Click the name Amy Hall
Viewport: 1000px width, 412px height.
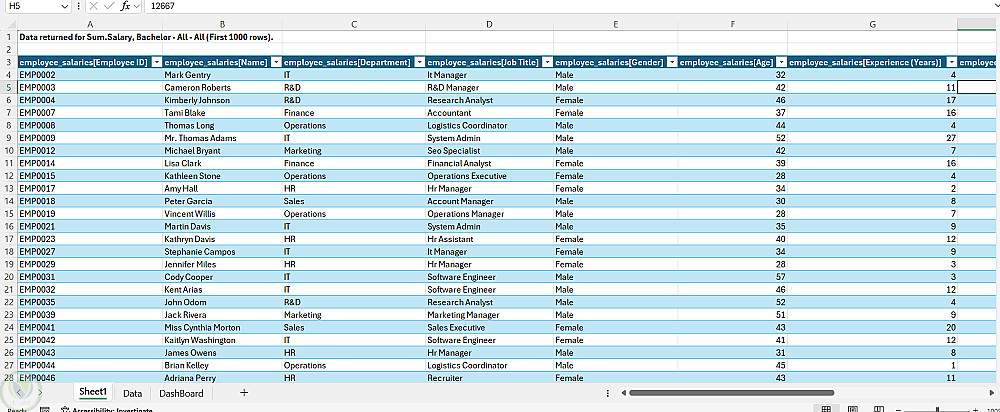[x=182, y=189]
